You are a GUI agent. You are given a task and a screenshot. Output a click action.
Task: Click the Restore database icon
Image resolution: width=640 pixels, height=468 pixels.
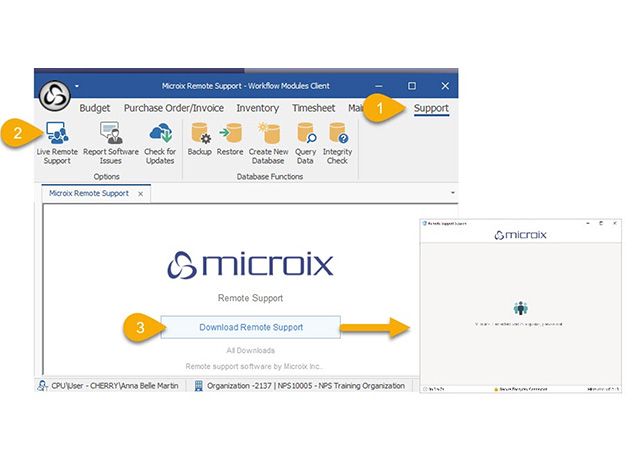(x=230, y=134)
